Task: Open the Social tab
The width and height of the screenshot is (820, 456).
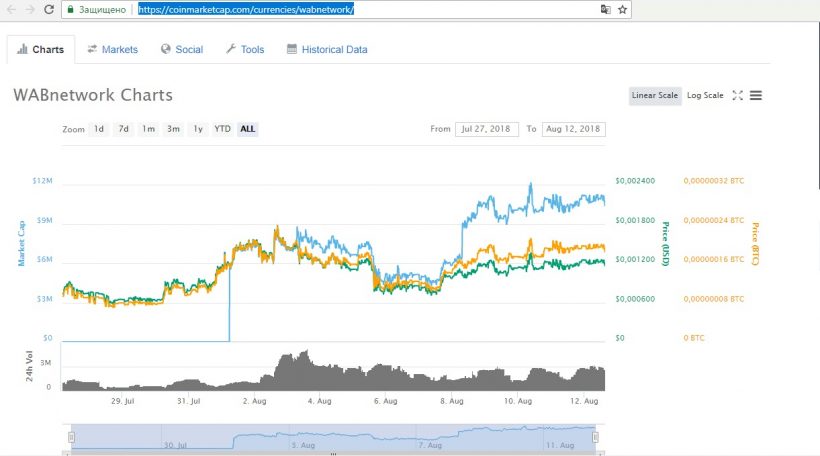Action: [x=181, y=49]
